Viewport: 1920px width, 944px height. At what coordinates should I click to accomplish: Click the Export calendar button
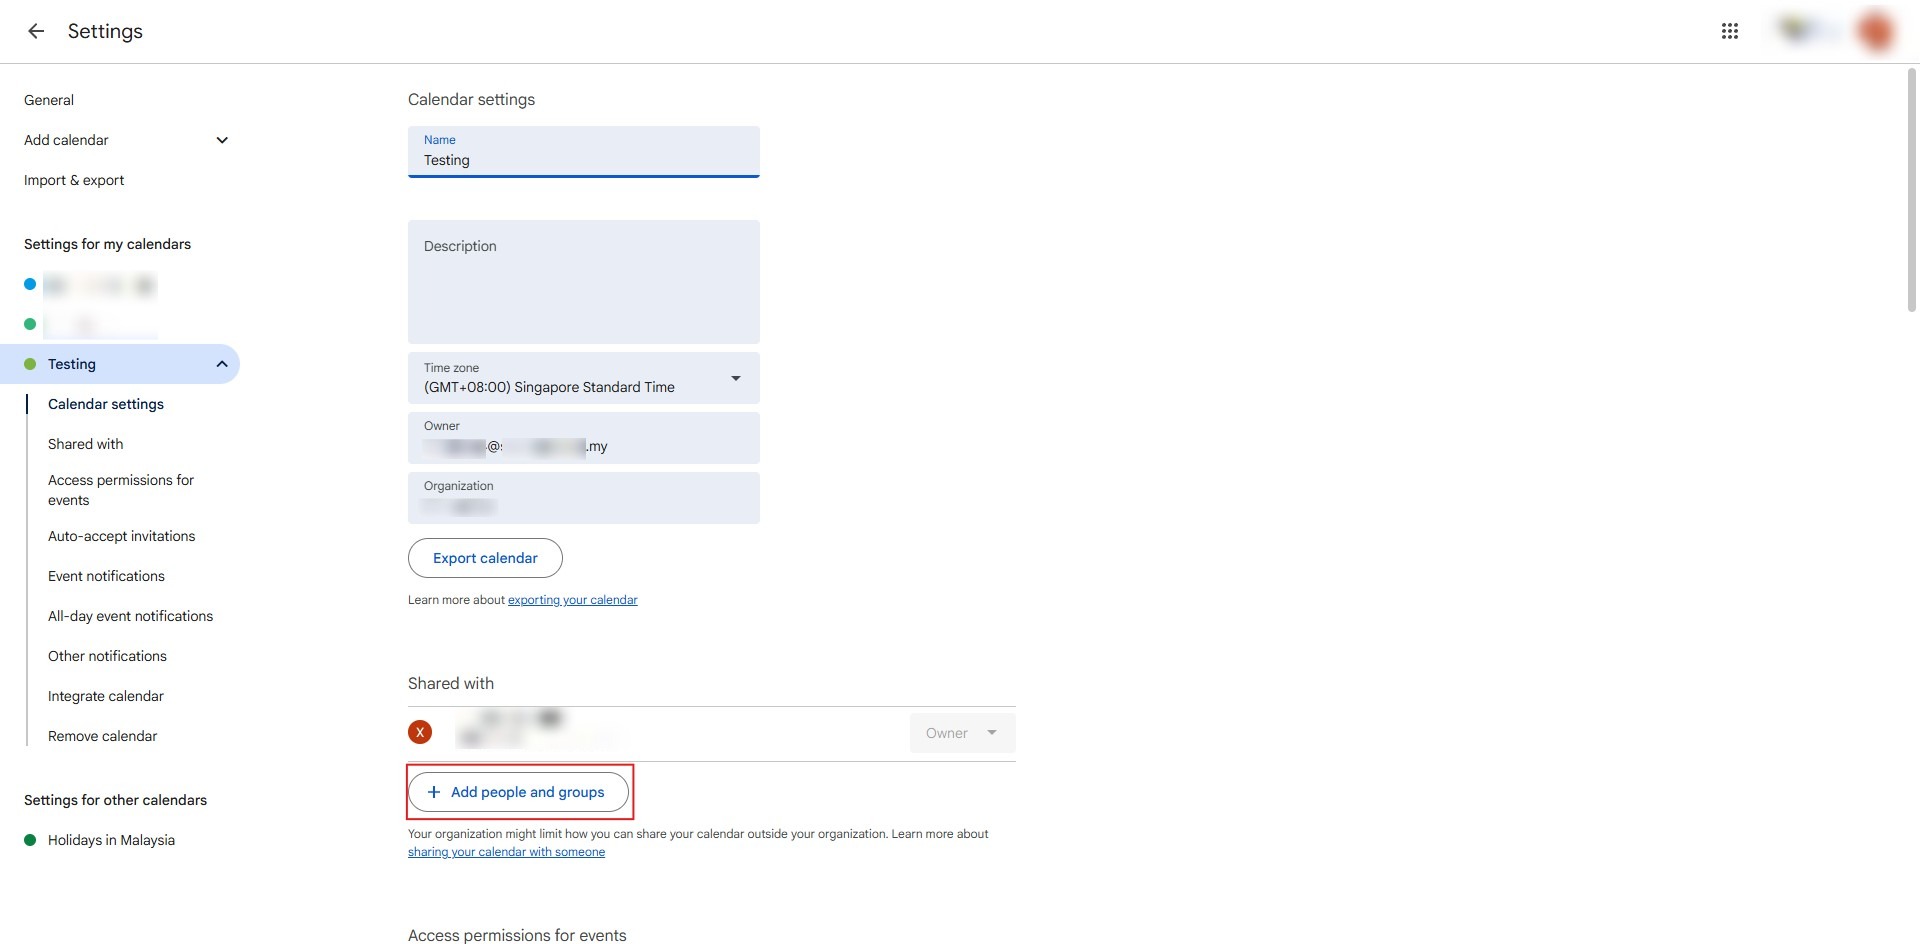[485, 558]
